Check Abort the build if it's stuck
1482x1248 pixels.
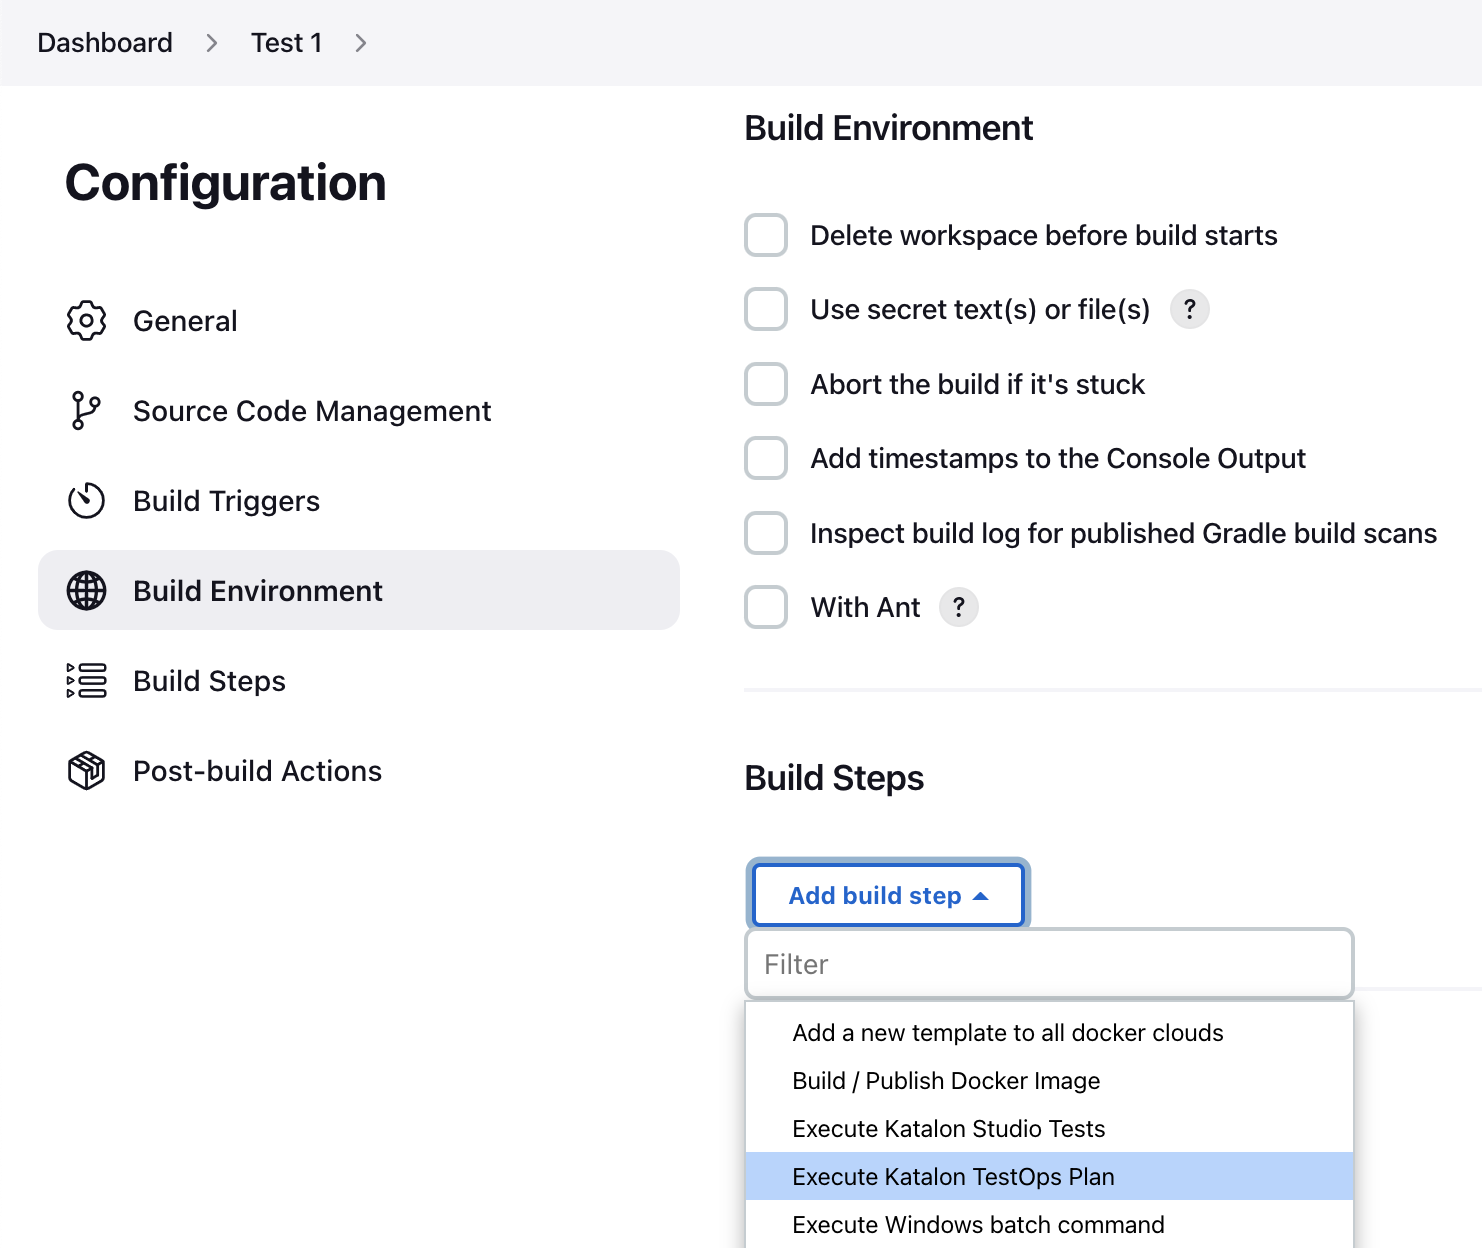coord(765,384)
